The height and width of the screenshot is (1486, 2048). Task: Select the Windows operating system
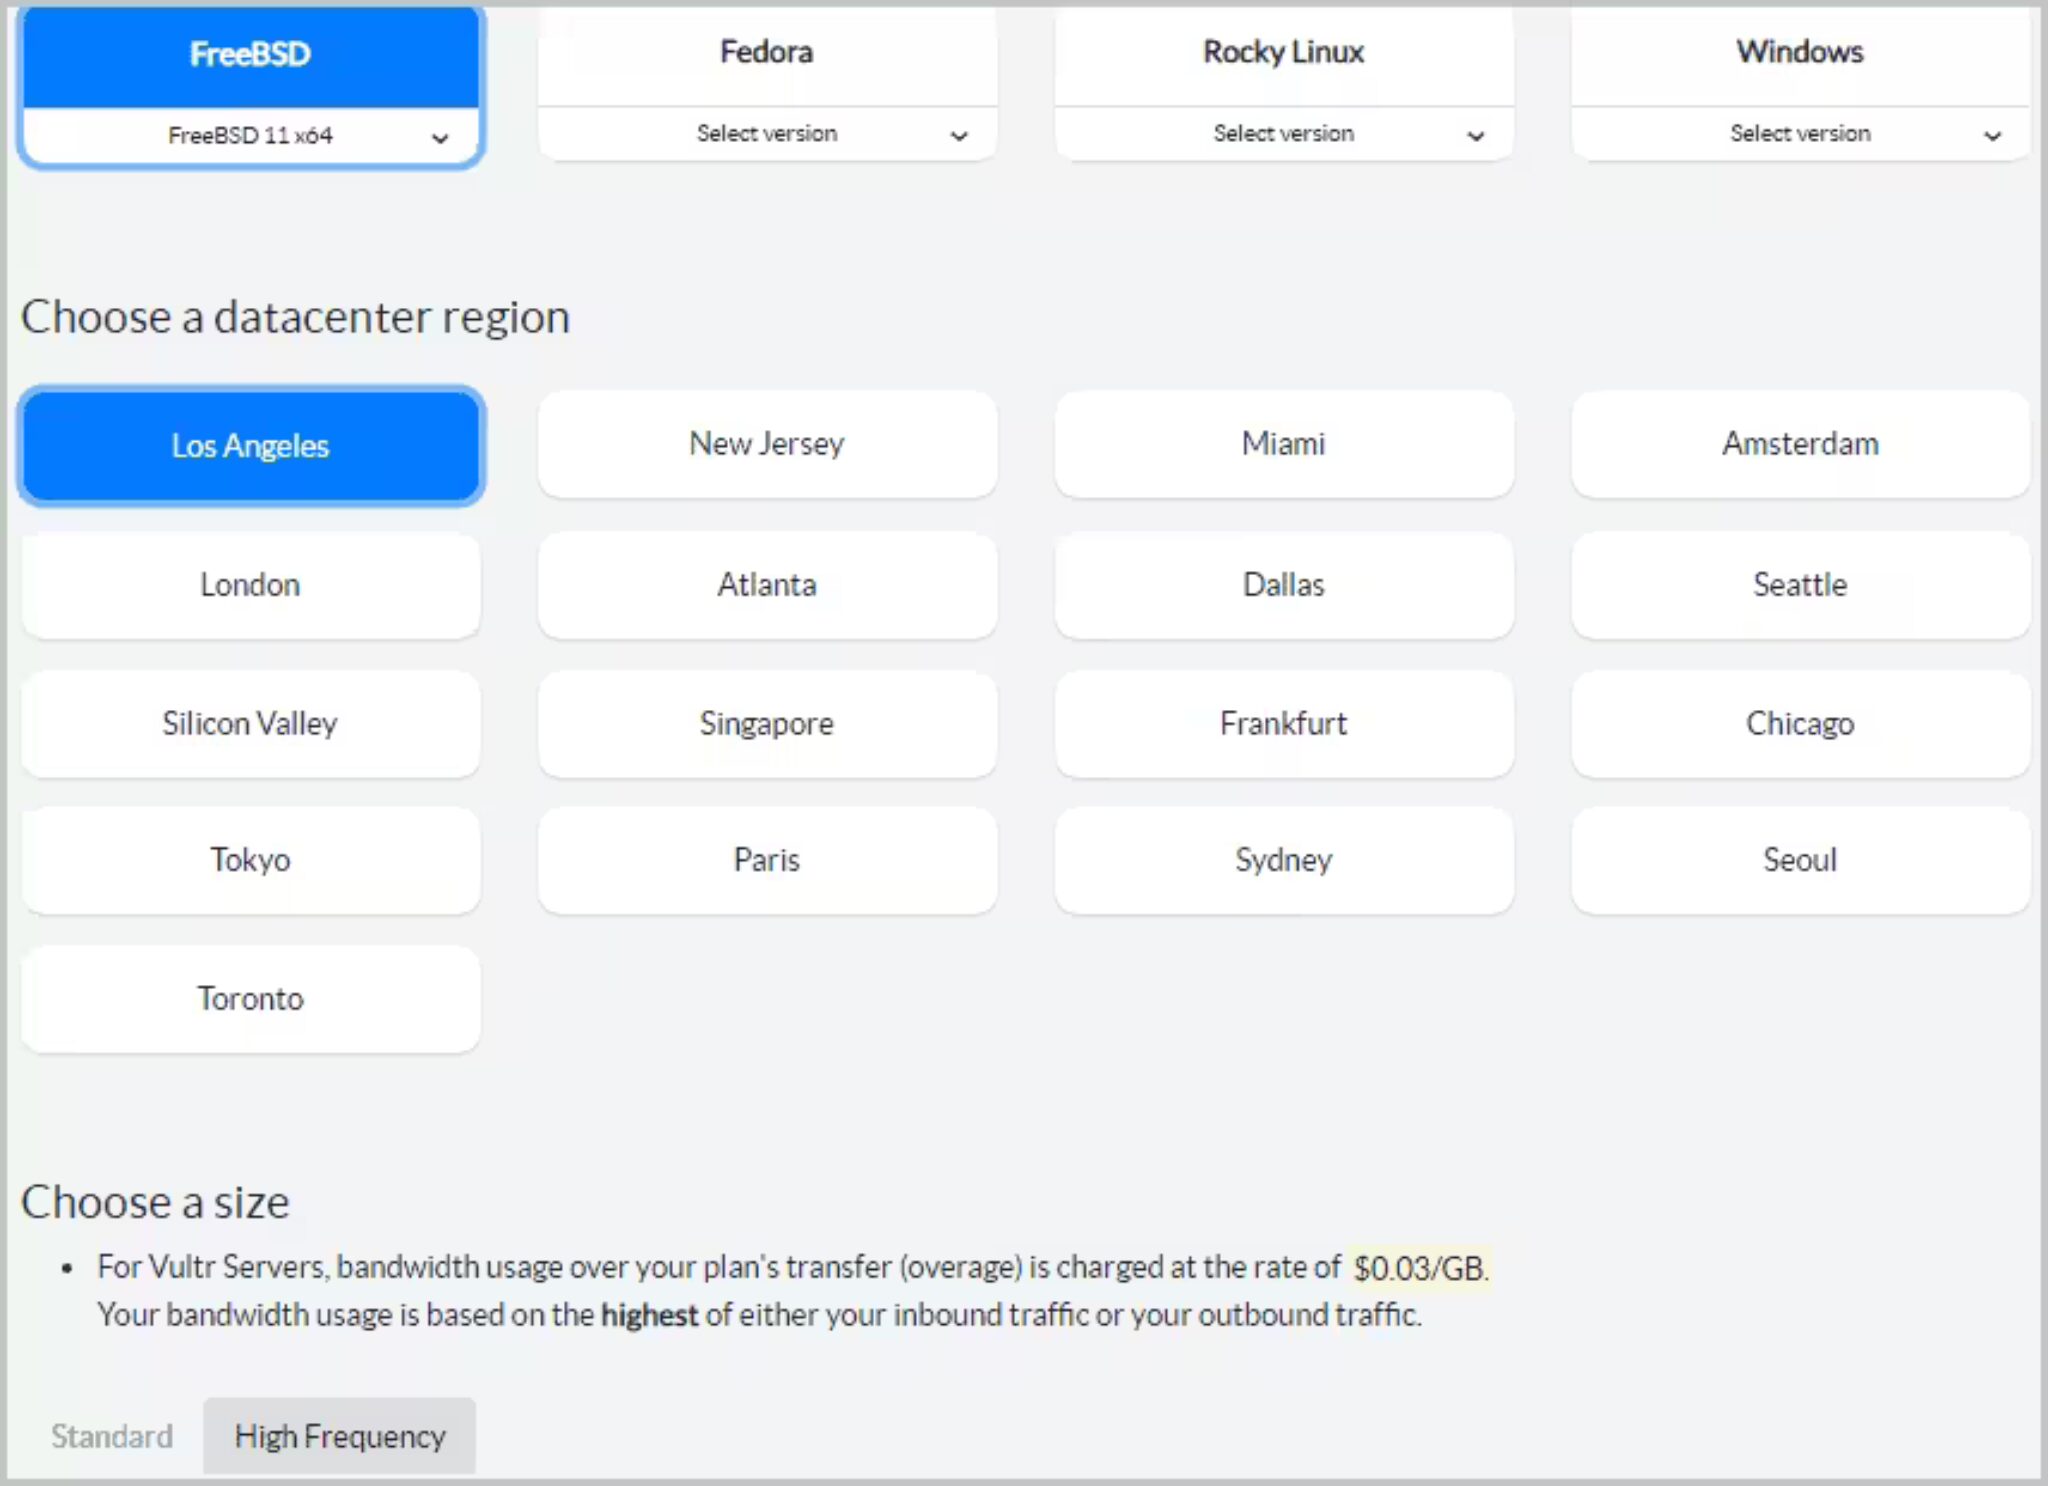pos(1800,52)
